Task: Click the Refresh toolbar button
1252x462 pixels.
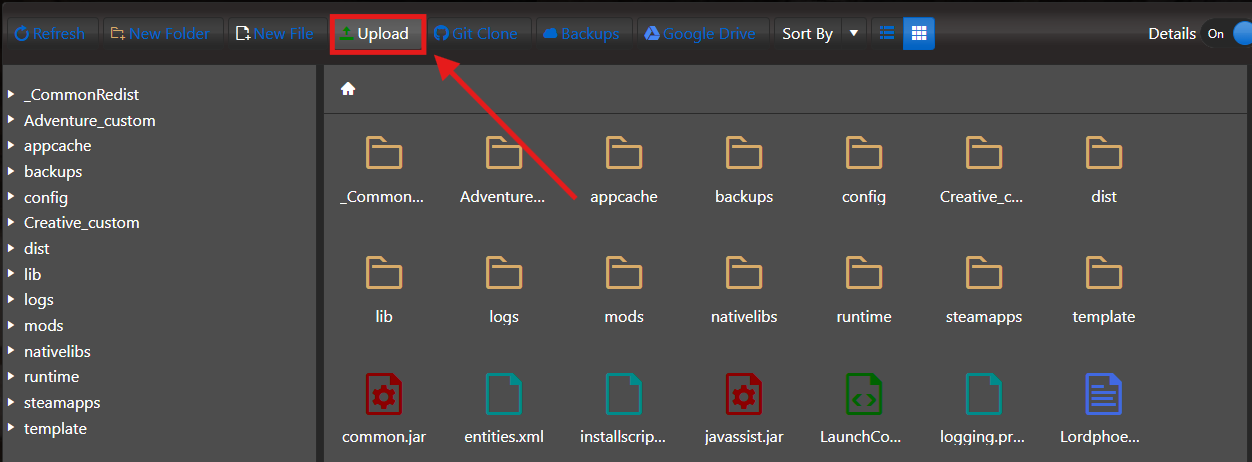Action: pyautogui.click(x=50, y=33)
